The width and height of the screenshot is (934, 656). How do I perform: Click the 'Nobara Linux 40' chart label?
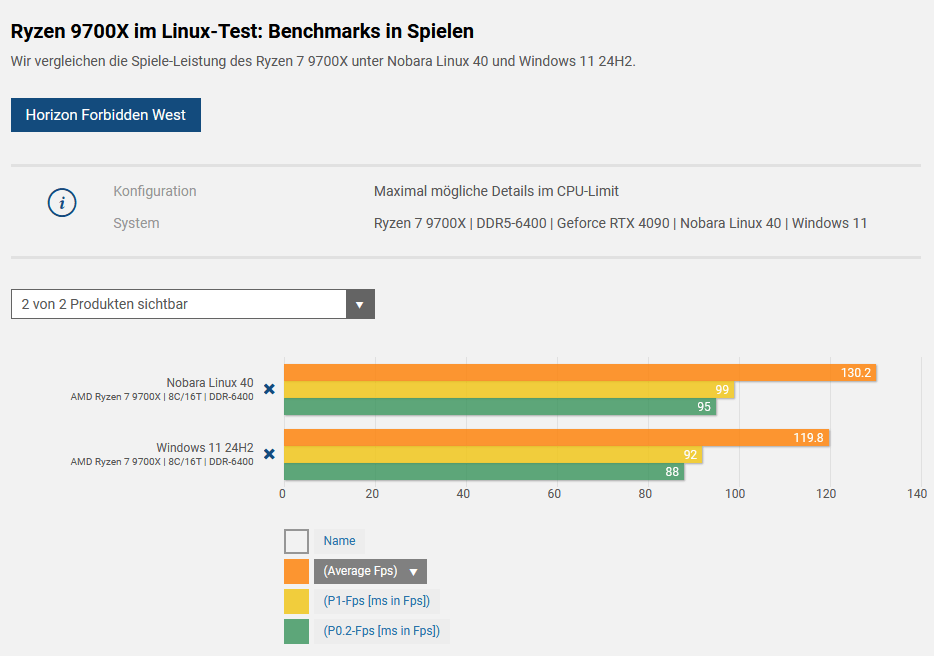coord(210,383)
